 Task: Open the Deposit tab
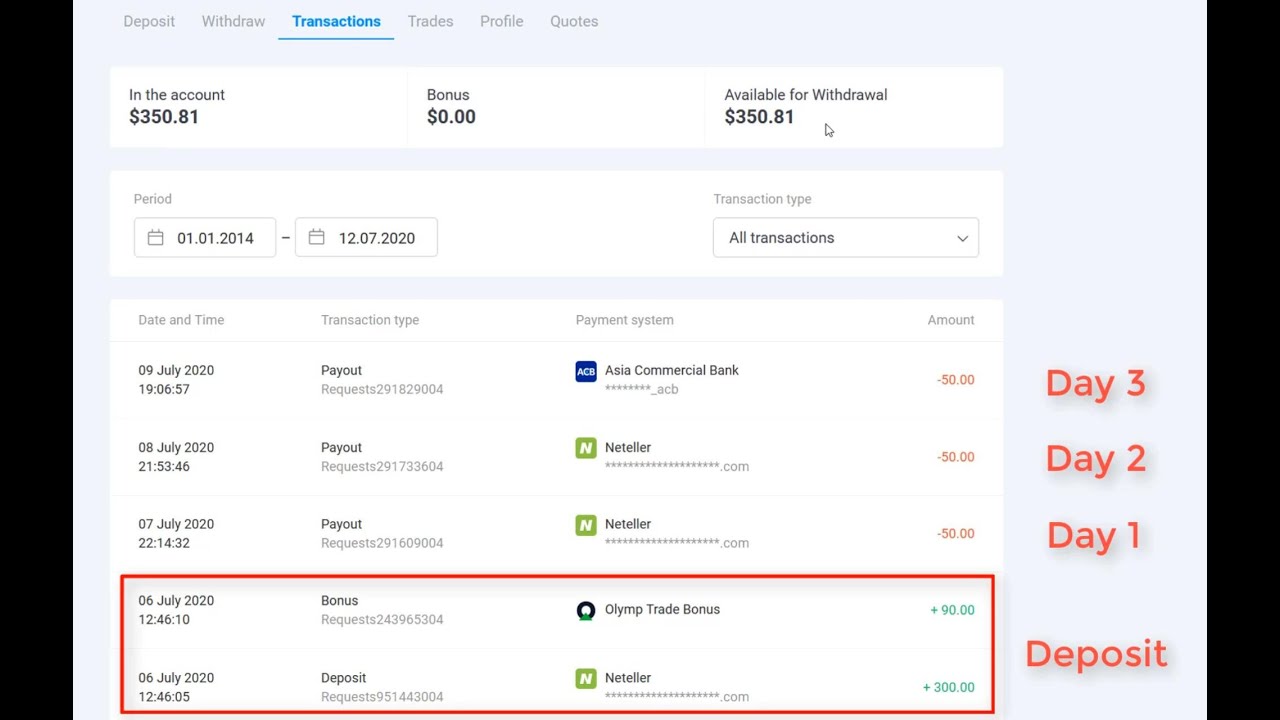(x=149, y=21)
